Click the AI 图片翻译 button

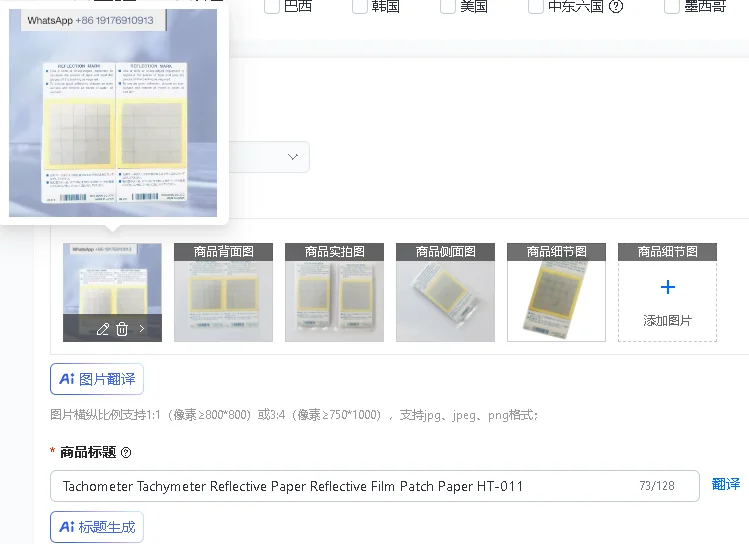[97, 379]
